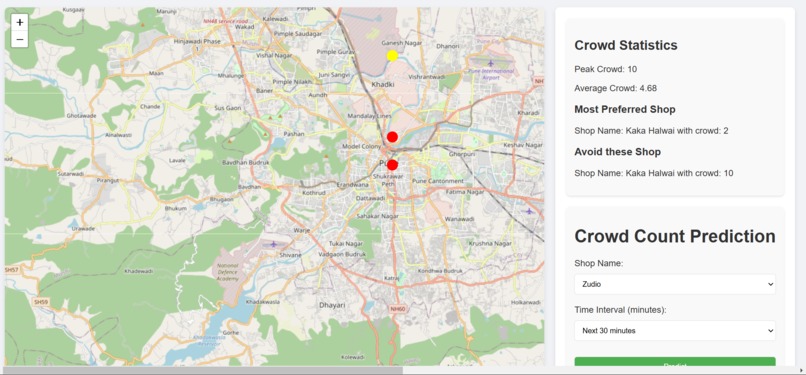Click the airplane icon above Shivane
Viewport: 806px width, 375px height.
pyautogui.click(x=273, y=243)
